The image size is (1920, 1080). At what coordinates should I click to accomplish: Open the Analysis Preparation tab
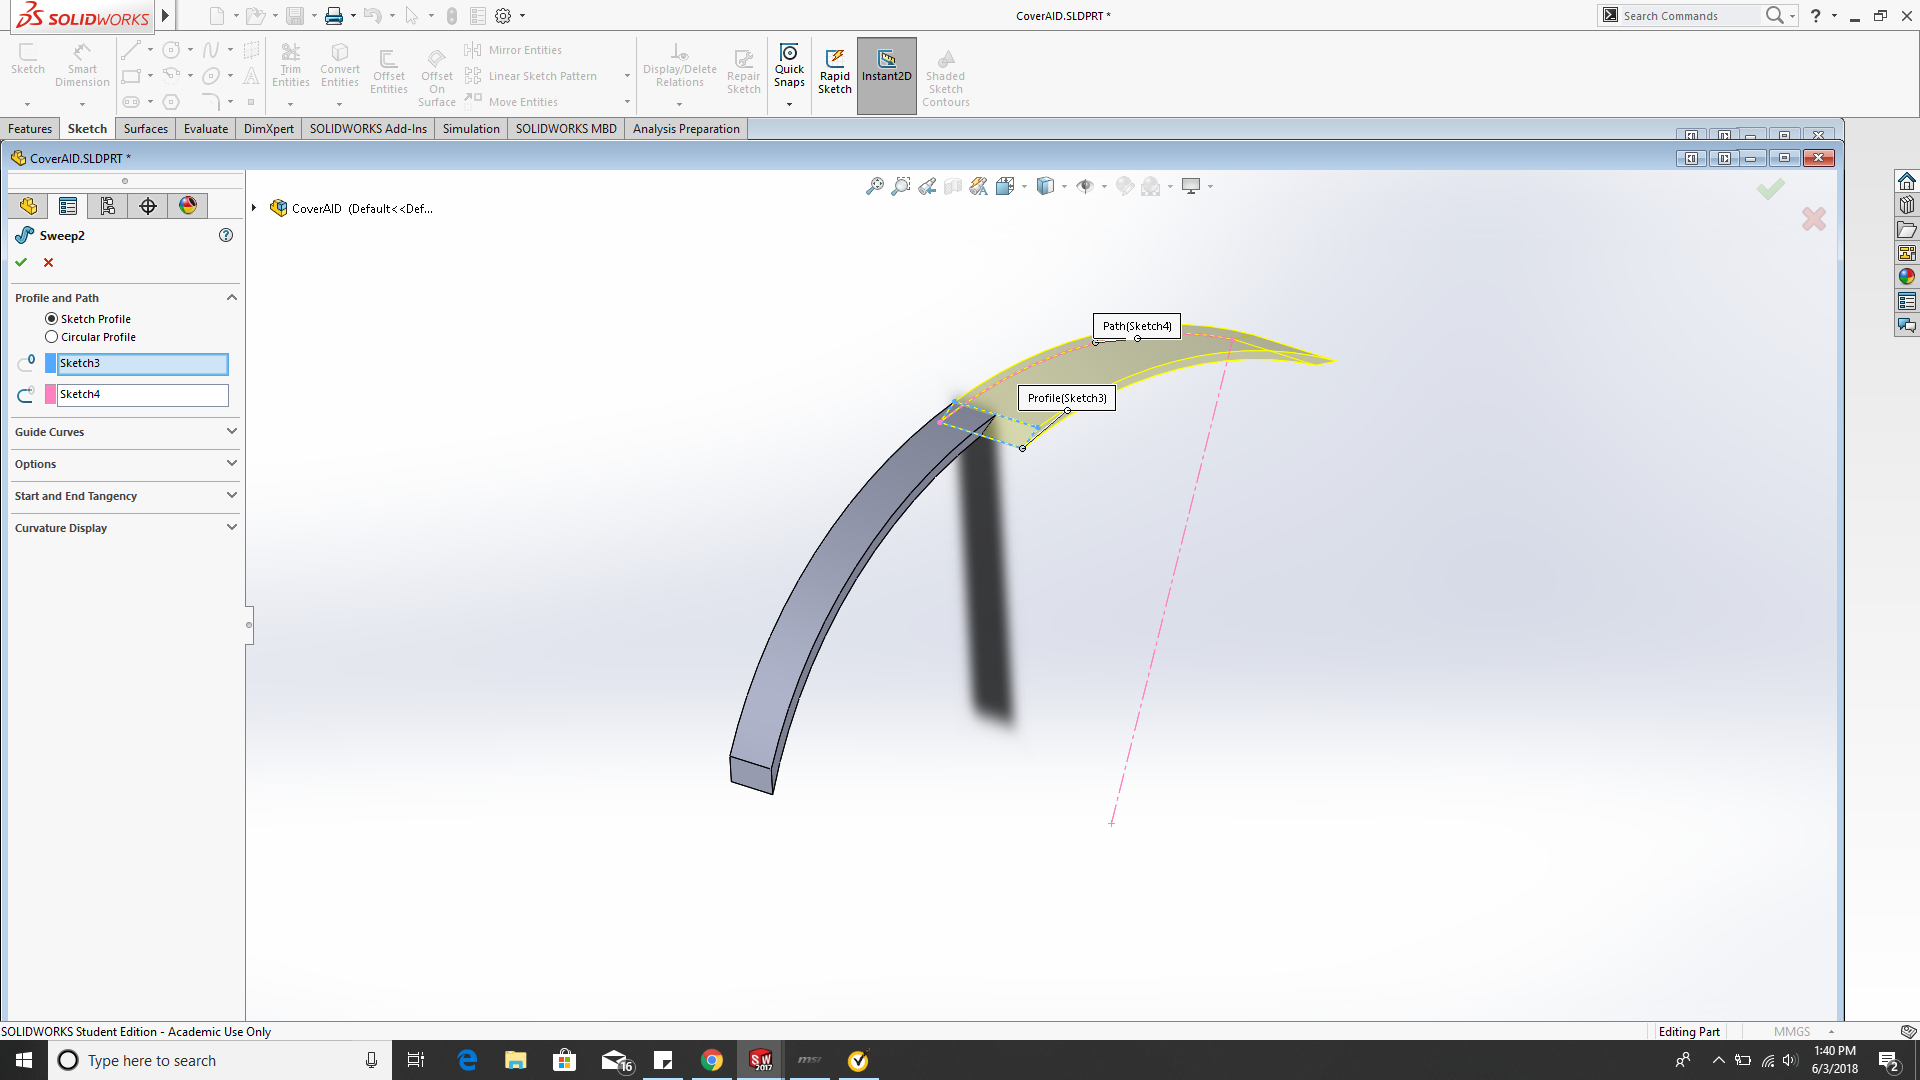(x=686, y=129)
